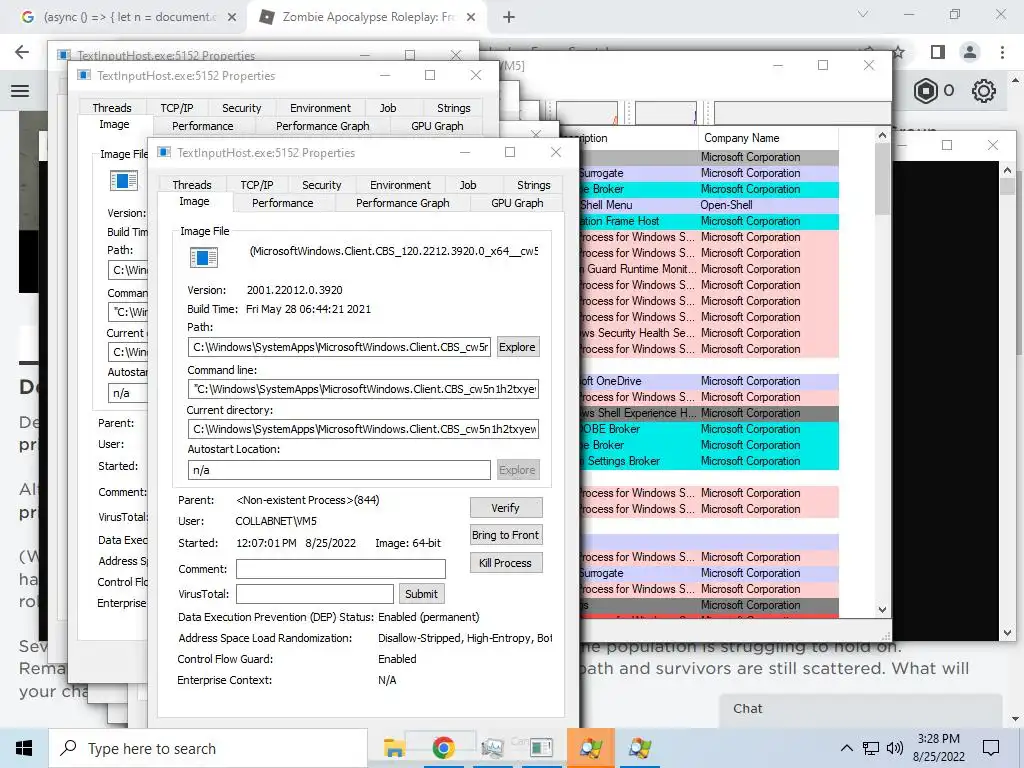This screenshot has height=768, width=1024.
Task: Open the Windows Start menu
Action: (24, 748)
